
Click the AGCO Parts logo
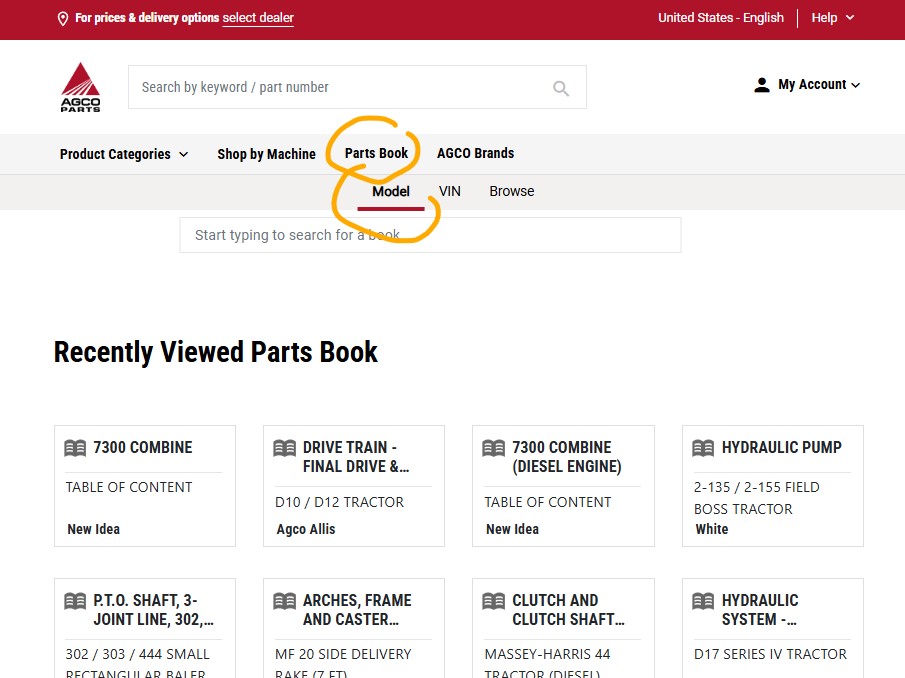pyautogui.click(x=80, y=87)
